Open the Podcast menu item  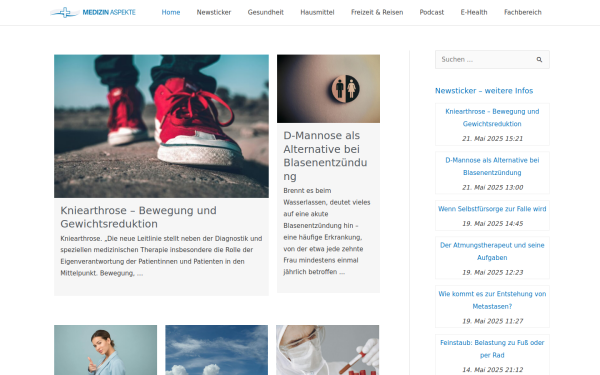click(x=432, y=12)
